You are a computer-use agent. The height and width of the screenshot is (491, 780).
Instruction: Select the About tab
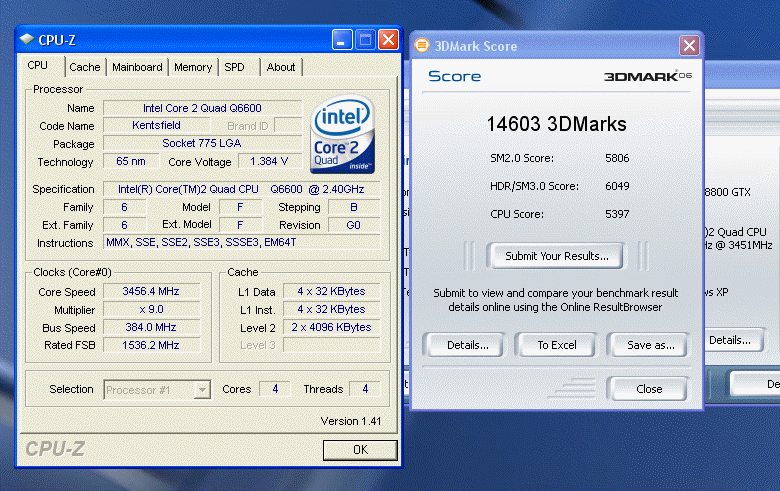(x=281, y=67)
